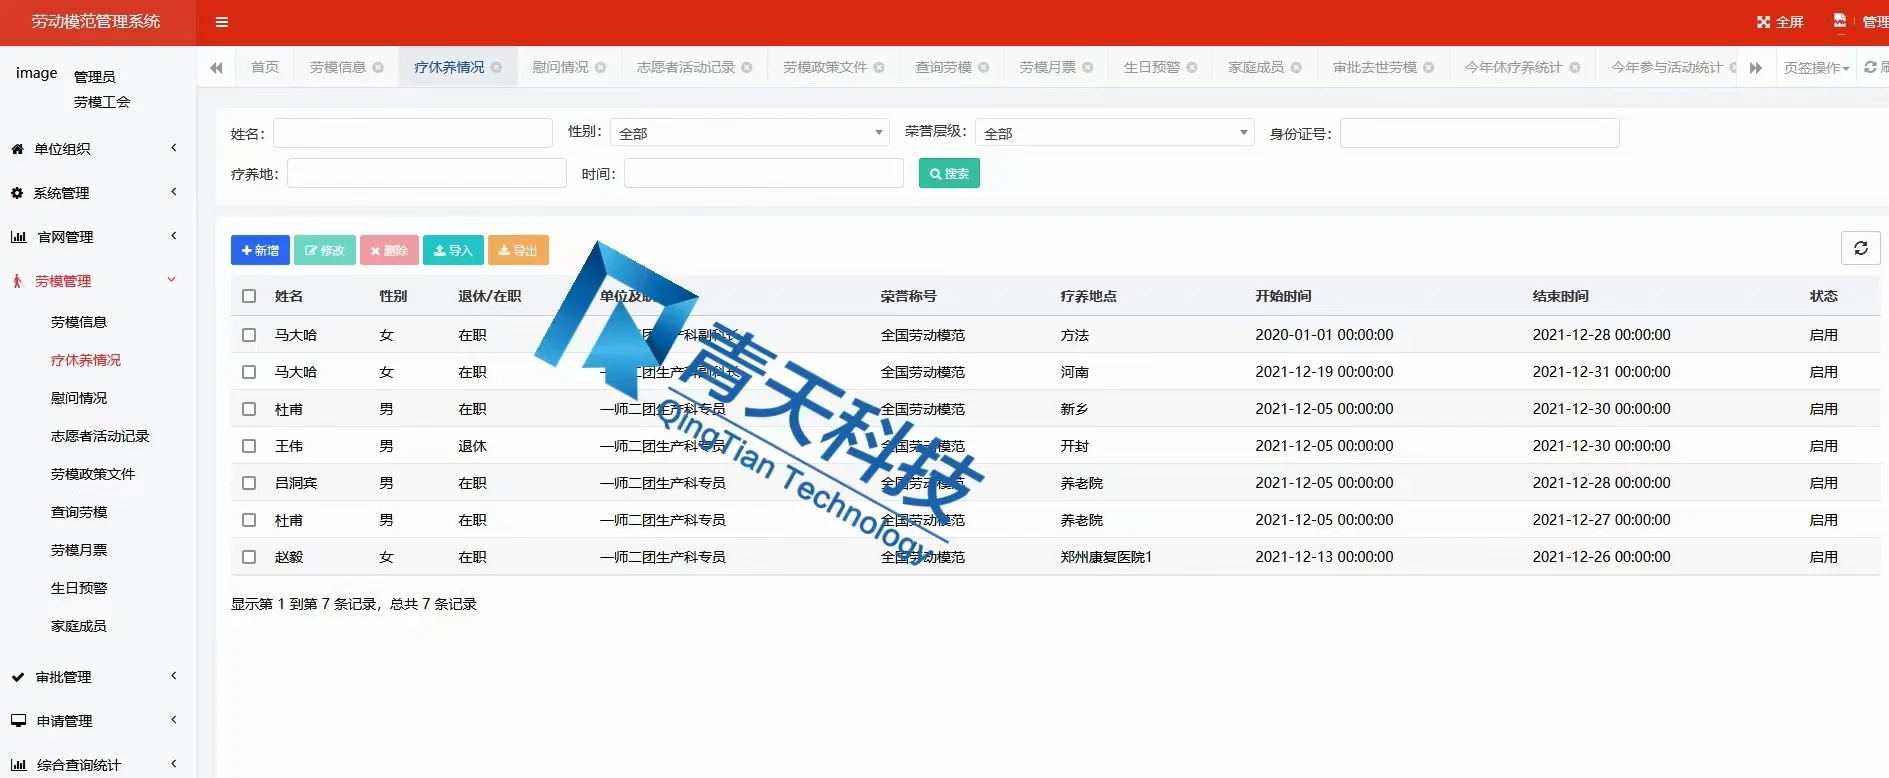Switch to the 首页 tab
This screenshot has width=1889, height=778.
(265, 68)
